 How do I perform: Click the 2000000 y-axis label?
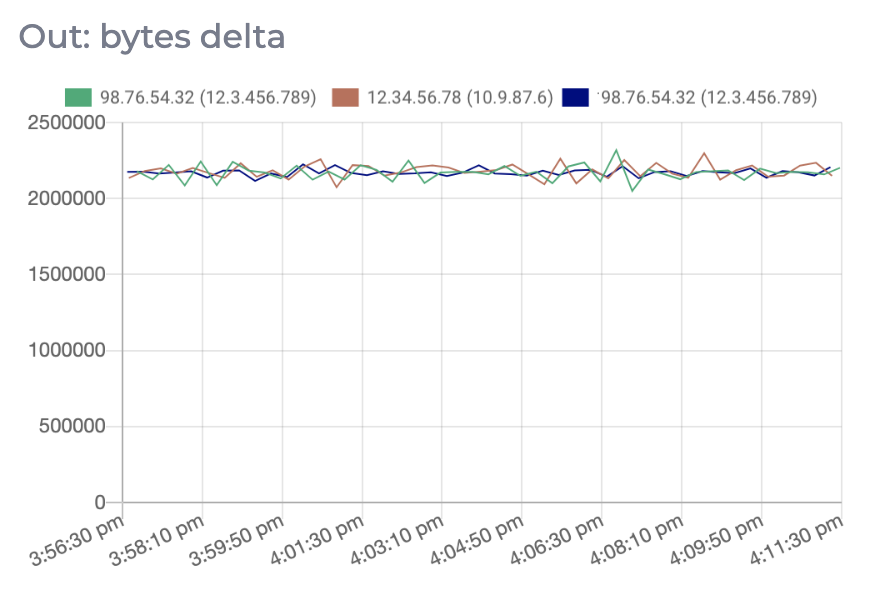(x=69, y=199)
